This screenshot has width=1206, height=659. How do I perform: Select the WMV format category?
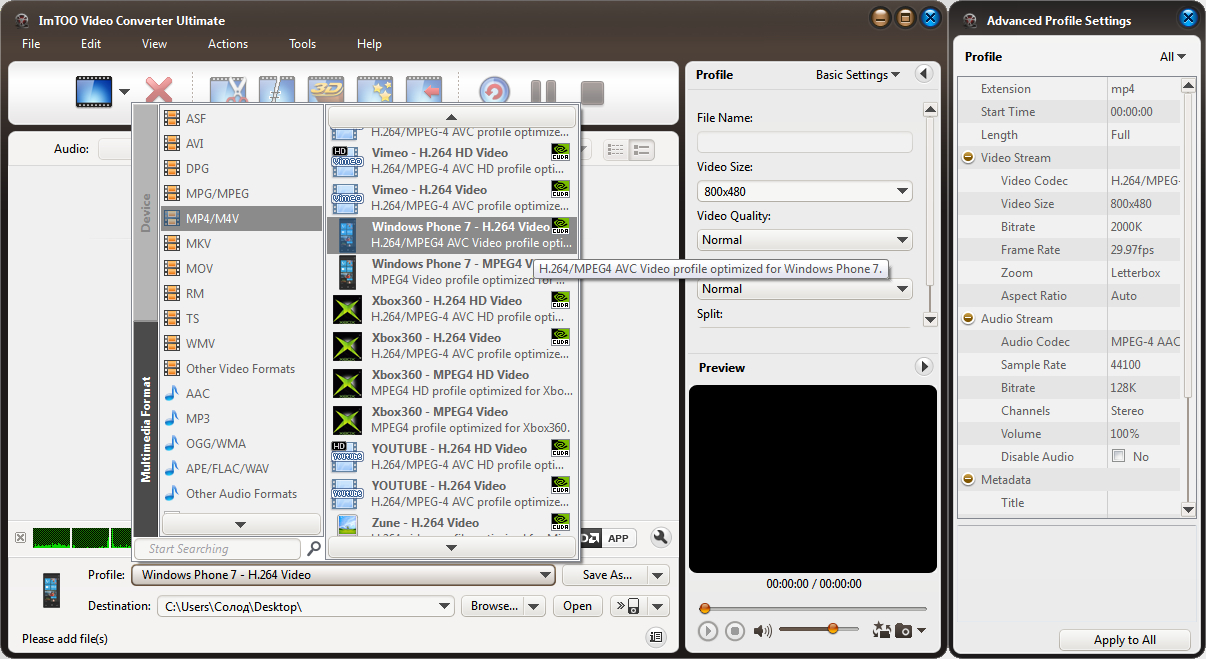241,343
